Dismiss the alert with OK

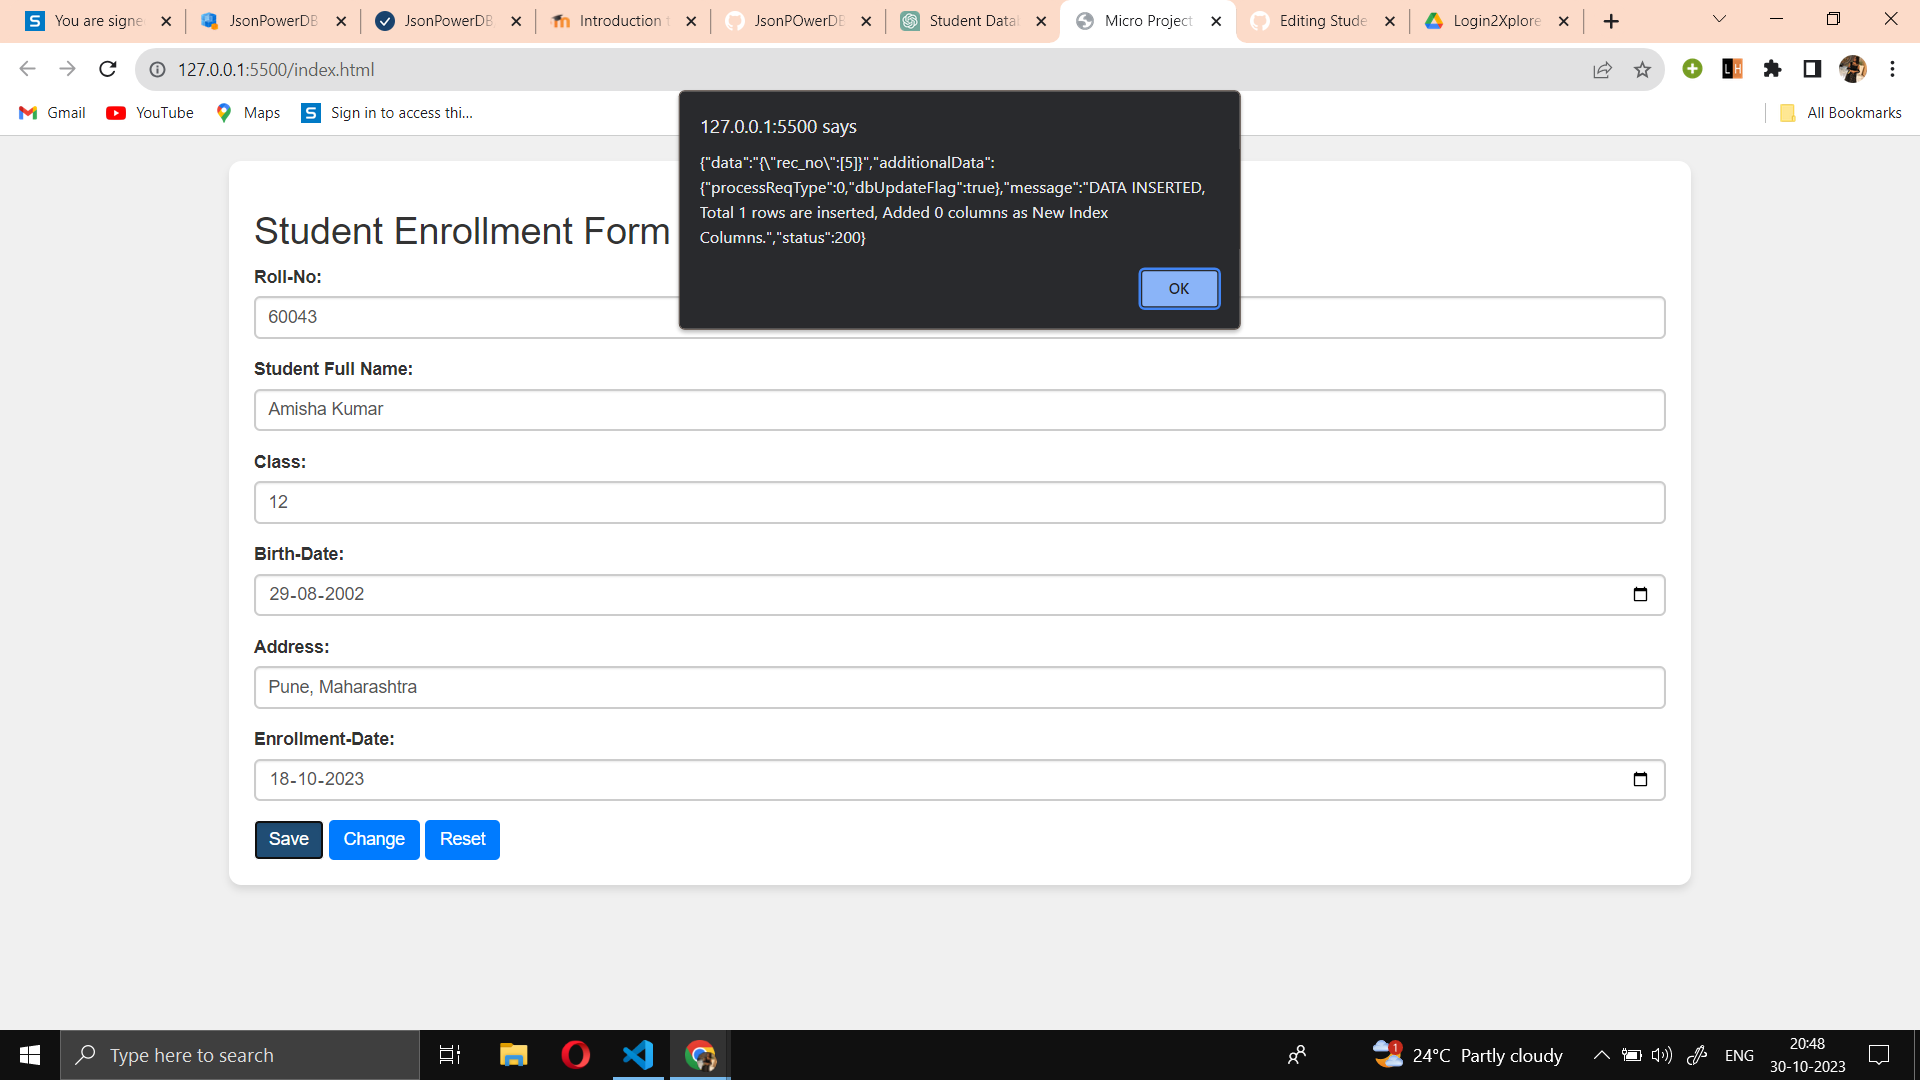pos(1179,288)
